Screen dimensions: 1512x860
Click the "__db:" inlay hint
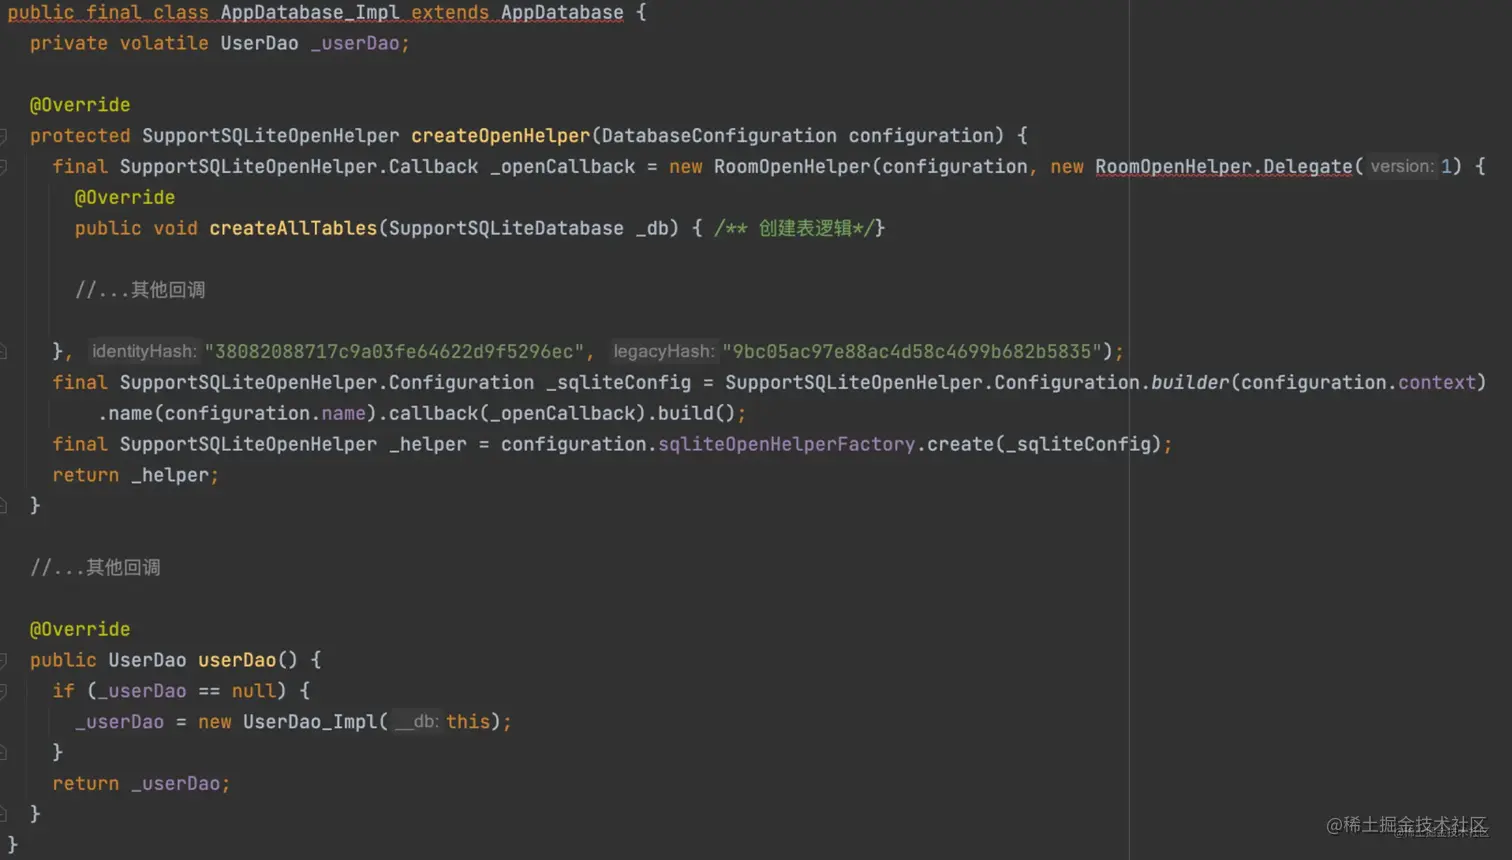point(416,723)
